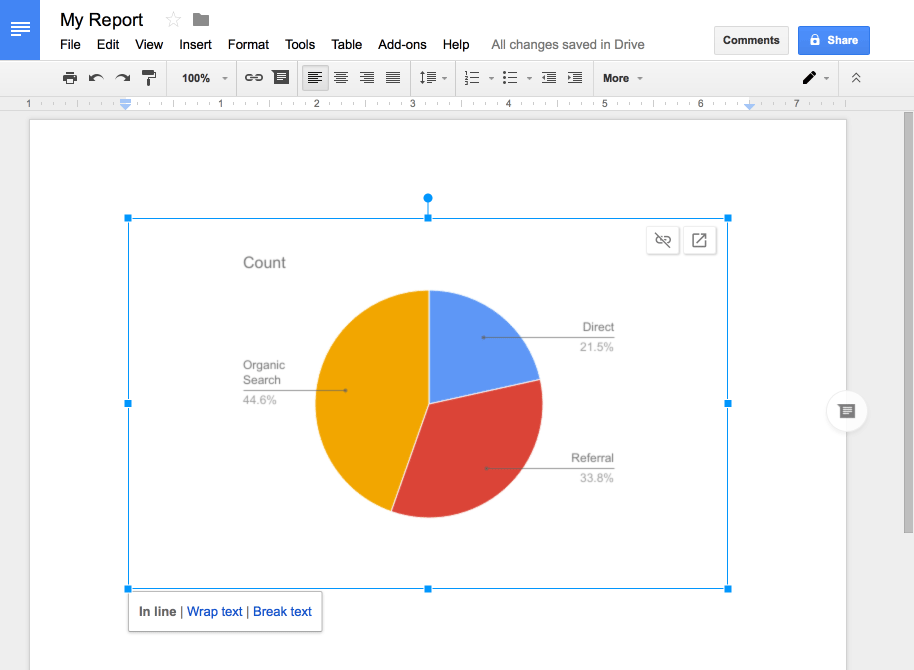
Task: Open the Insert menu
Action: [195, 44]
